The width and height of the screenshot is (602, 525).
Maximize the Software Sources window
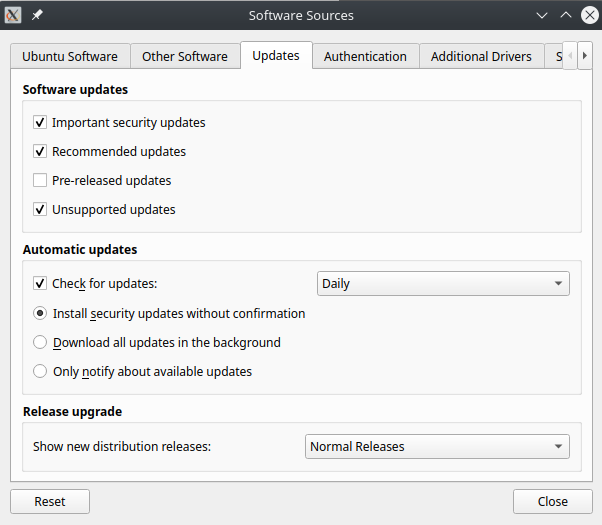[x=565, y=15]
